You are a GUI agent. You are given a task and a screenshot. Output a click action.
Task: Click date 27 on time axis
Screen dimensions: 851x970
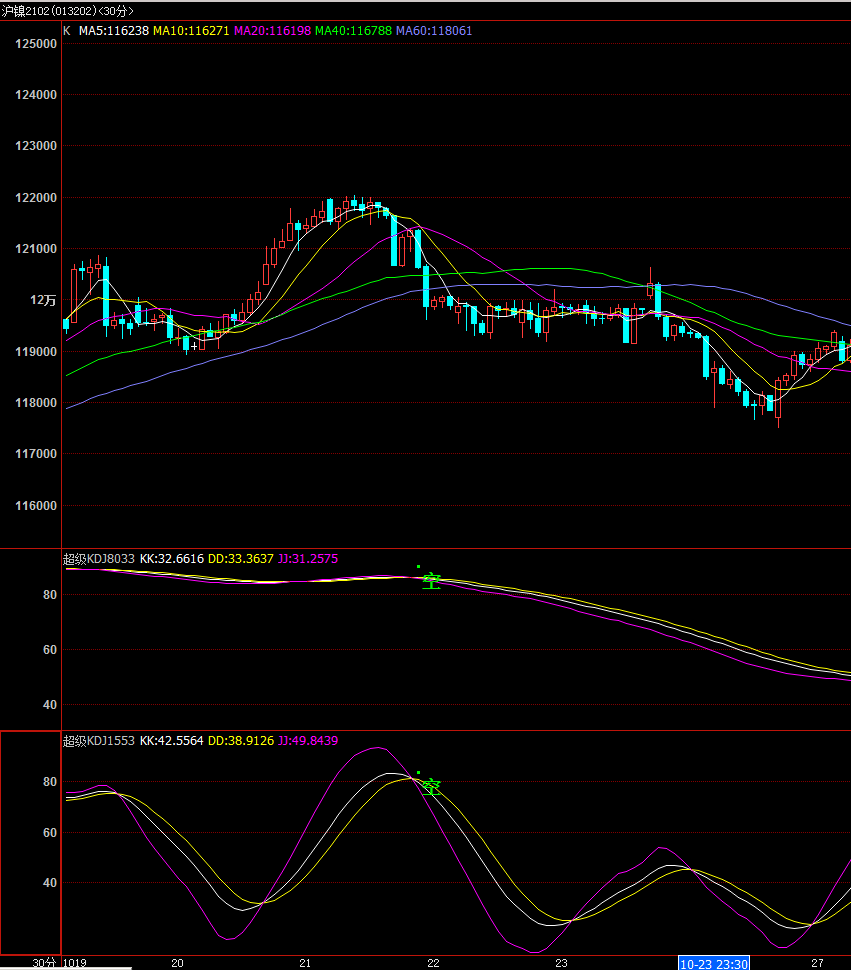[x=818, y=963]
